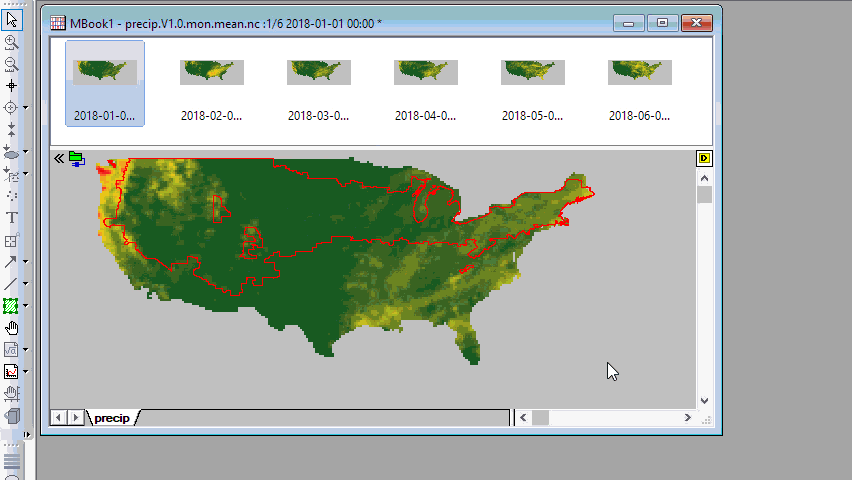Choose the Pan hand tool

[12, 328]
